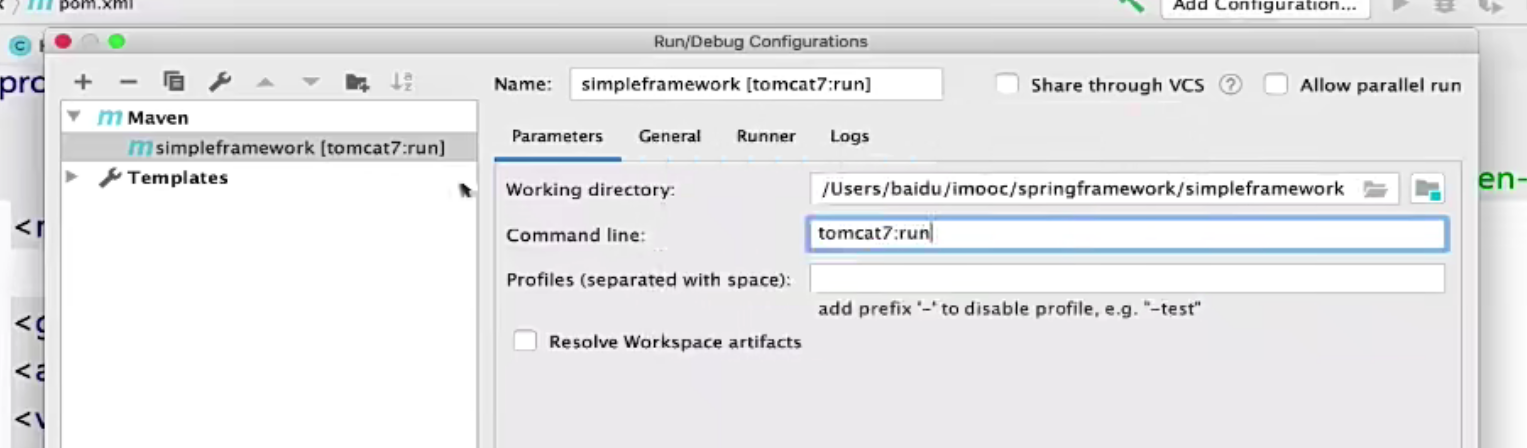The width and height of the screenshot is (1527, 448).
Task: Create new folder for configurations
Action: pyautogui.click(x=357, y=83)
